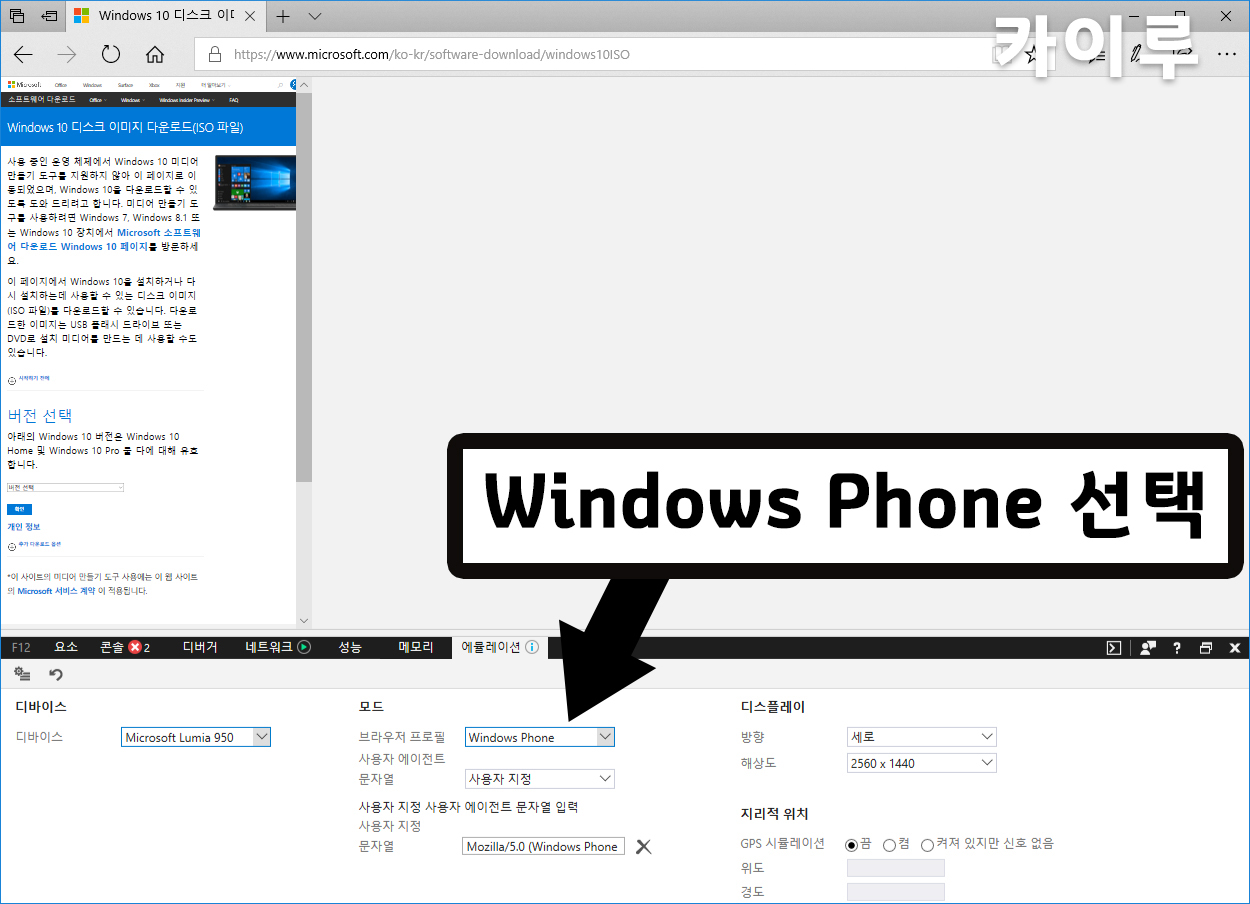Screen dimensions: 1250x904
Task: Open the DevTools console toggle icon
Action: [1113, 647]
